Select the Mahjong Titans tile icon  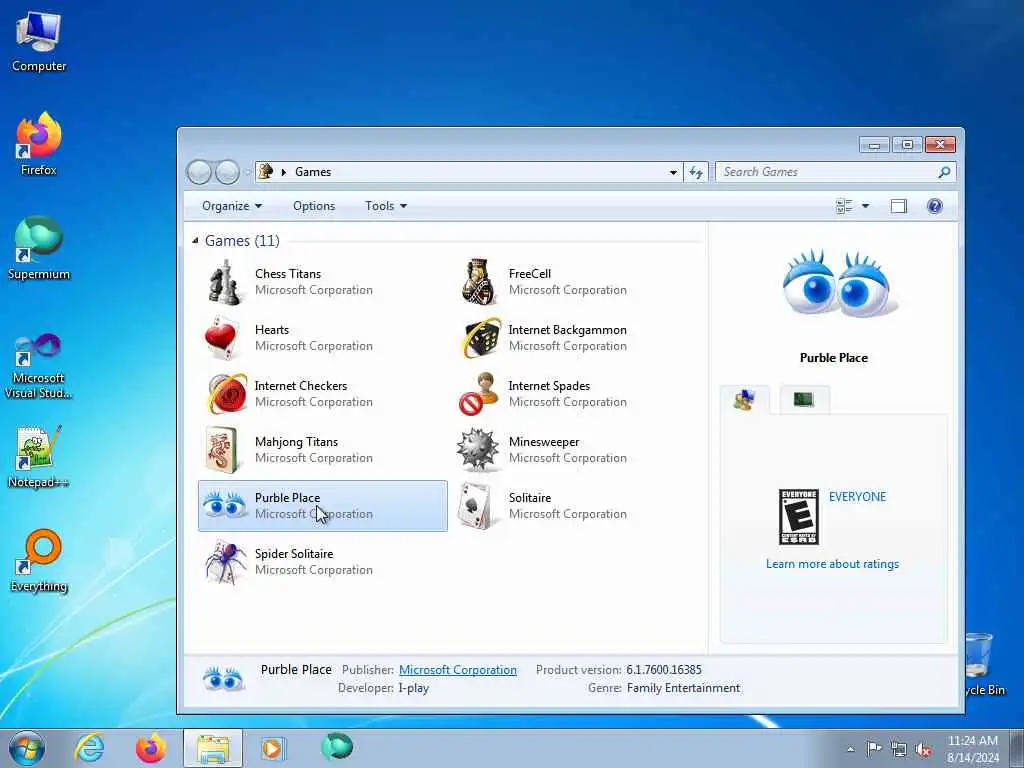221,450
